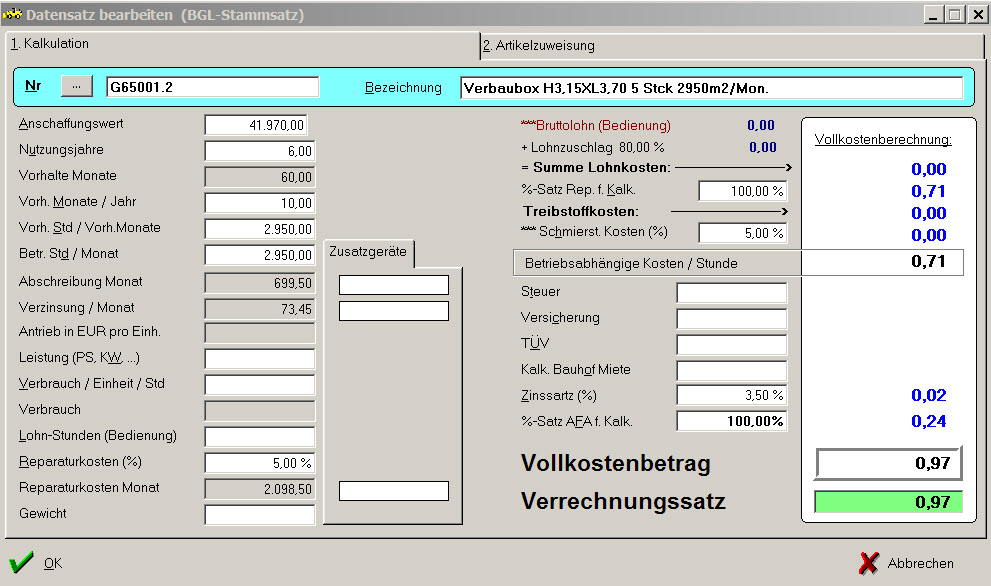Focus the Schmierst. Kosten percentage field
The image size is (991, 586).
(741, 233)
